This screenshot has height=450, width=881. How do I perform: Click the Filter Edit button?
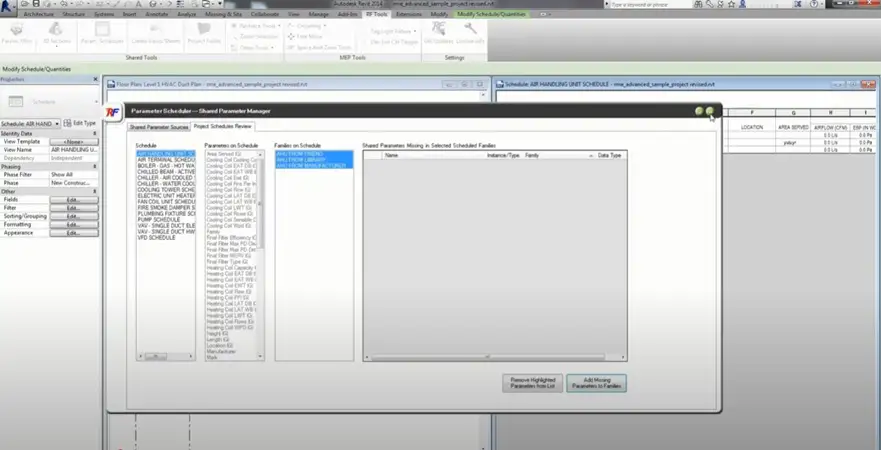[74, 208]
